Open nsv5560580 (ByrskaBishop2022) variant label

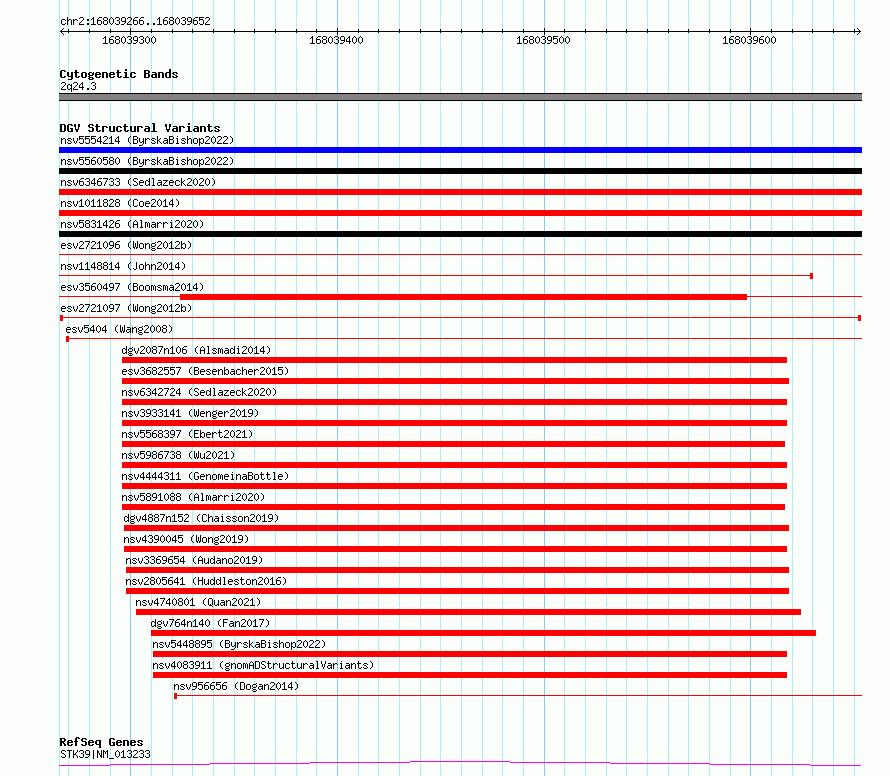[x=147, y=161]
